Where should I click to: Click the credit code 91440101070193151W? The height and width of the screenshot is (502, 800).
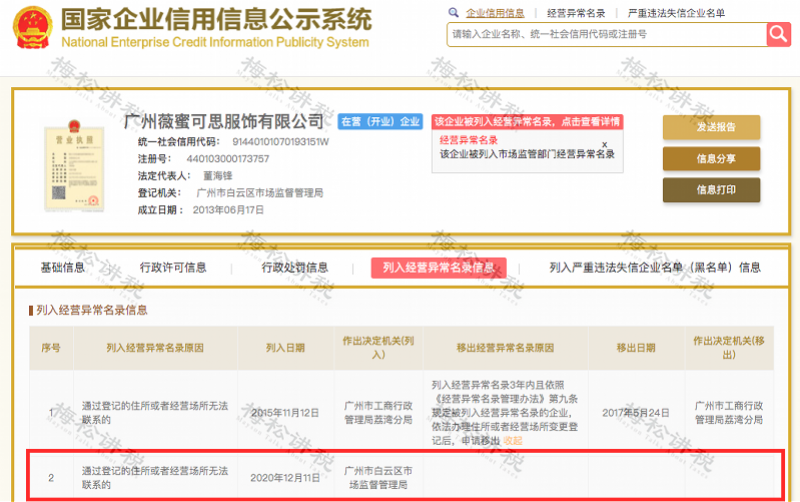point(281,142)
